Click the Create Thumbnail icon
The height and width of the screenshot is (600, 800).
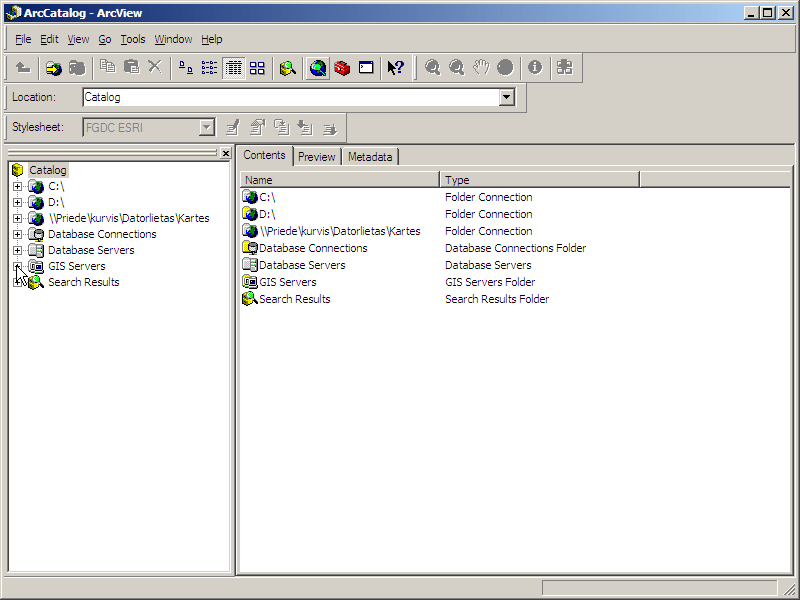click(x=565, y=67)
